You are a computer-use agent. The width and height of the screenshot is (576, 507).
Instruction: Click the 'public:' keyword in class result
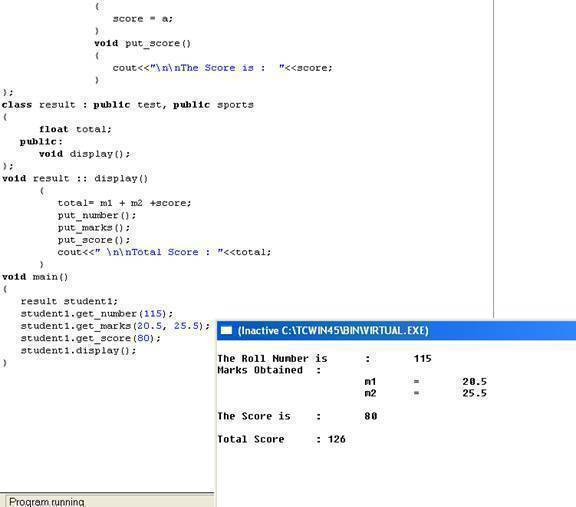pos(41,141)
